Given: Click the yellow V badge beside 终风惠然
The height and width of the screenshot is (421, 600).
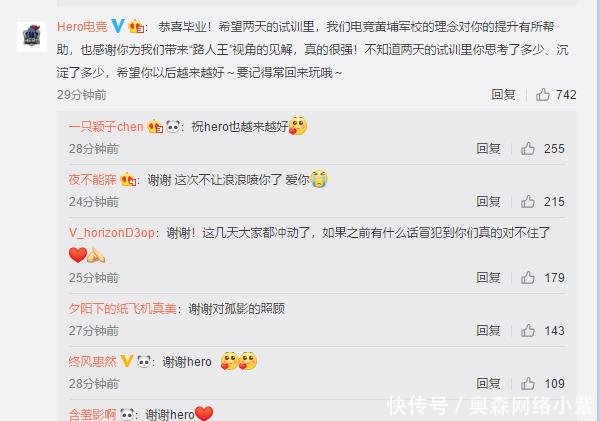Looking at the screenshot, I should 127,361.
